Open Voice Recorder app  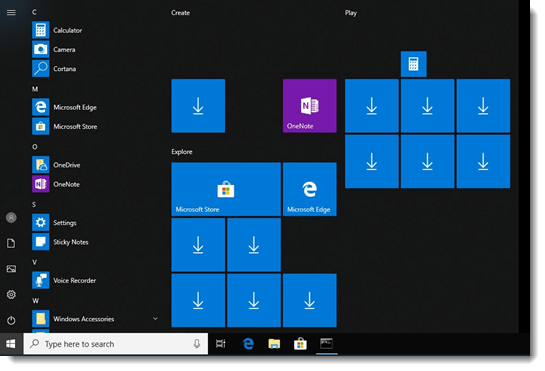pyautogui.click(x=64, y=280)
